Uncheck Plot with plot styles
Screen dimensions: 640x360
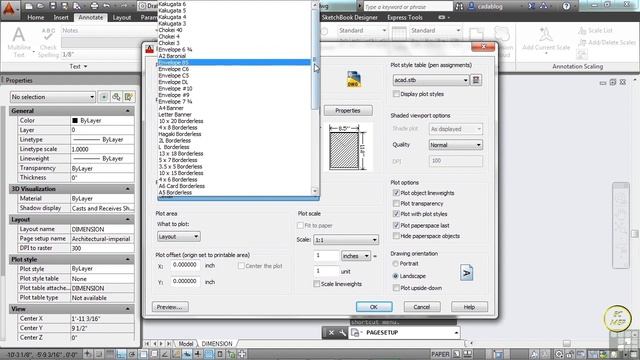click(x=396, y=214)
